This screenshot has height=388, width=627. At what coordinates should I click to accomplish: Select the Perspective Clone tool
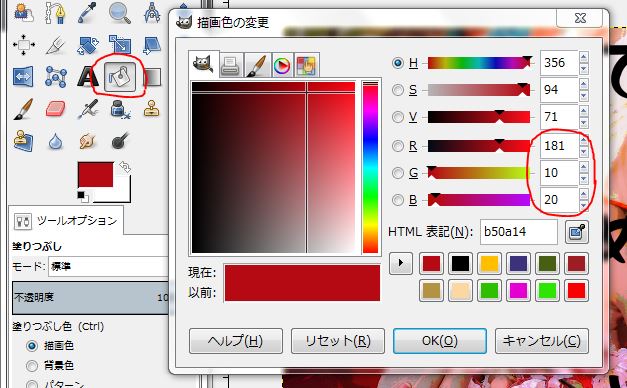click(x=23, y=141)
